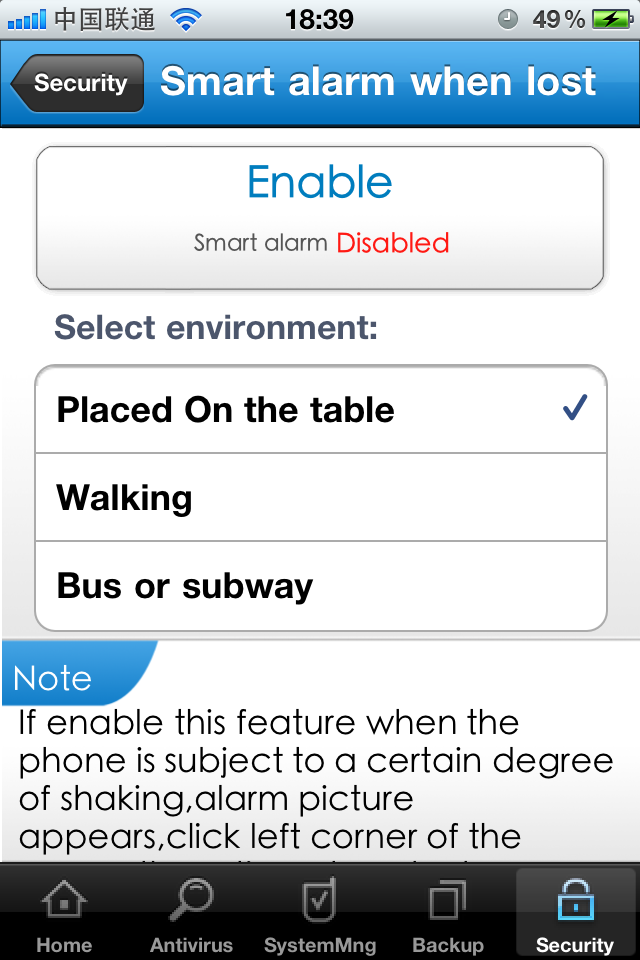The height and width of the screenshot is (960, 640).
Task: Open the Antivirus magnifier icon
Action: (x=191, y=900)
